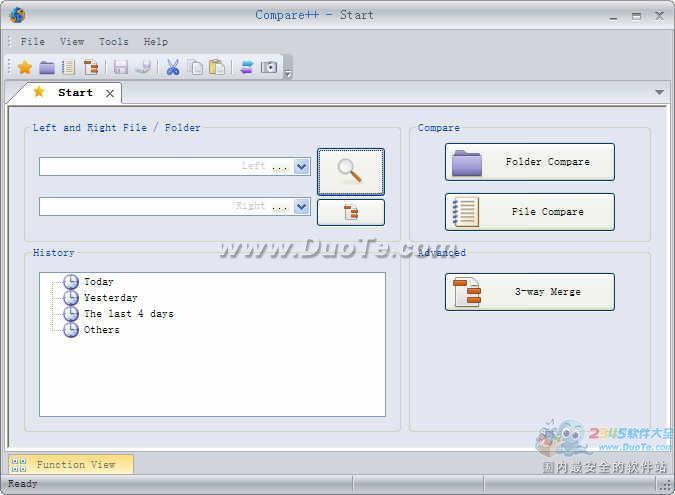Click the 3-way Merge button
The height and width of the screenshot is (495, 675).
point(530,292)
